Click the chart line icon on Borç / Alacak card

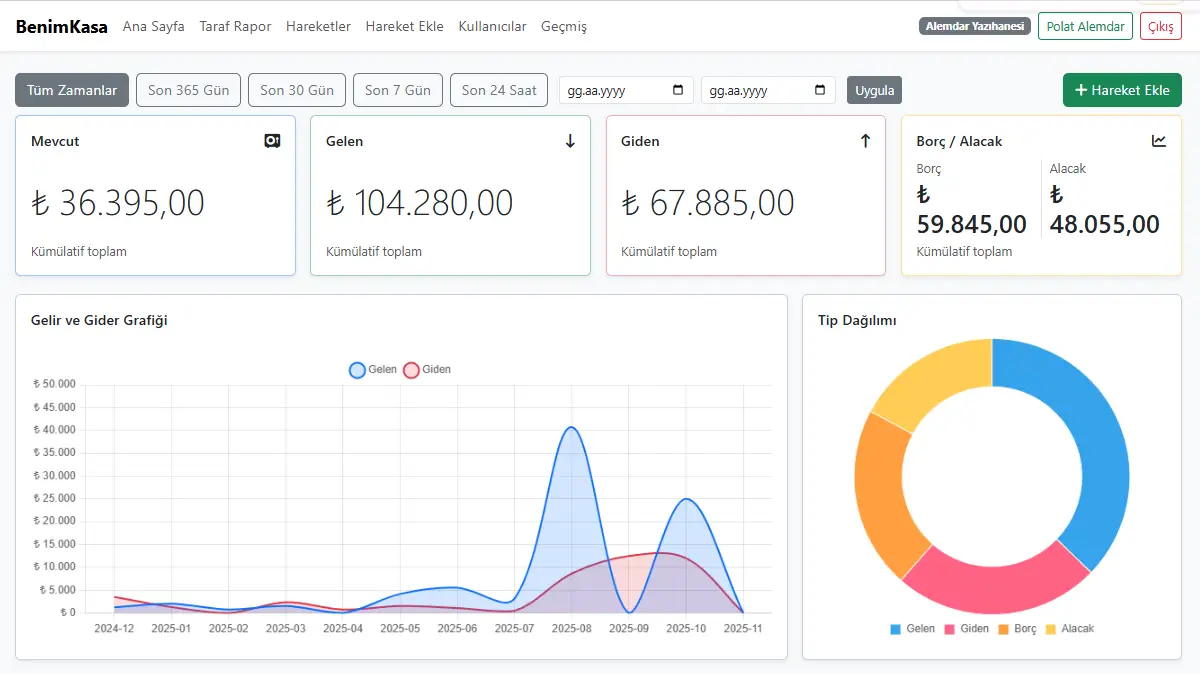coord(1159,141)
